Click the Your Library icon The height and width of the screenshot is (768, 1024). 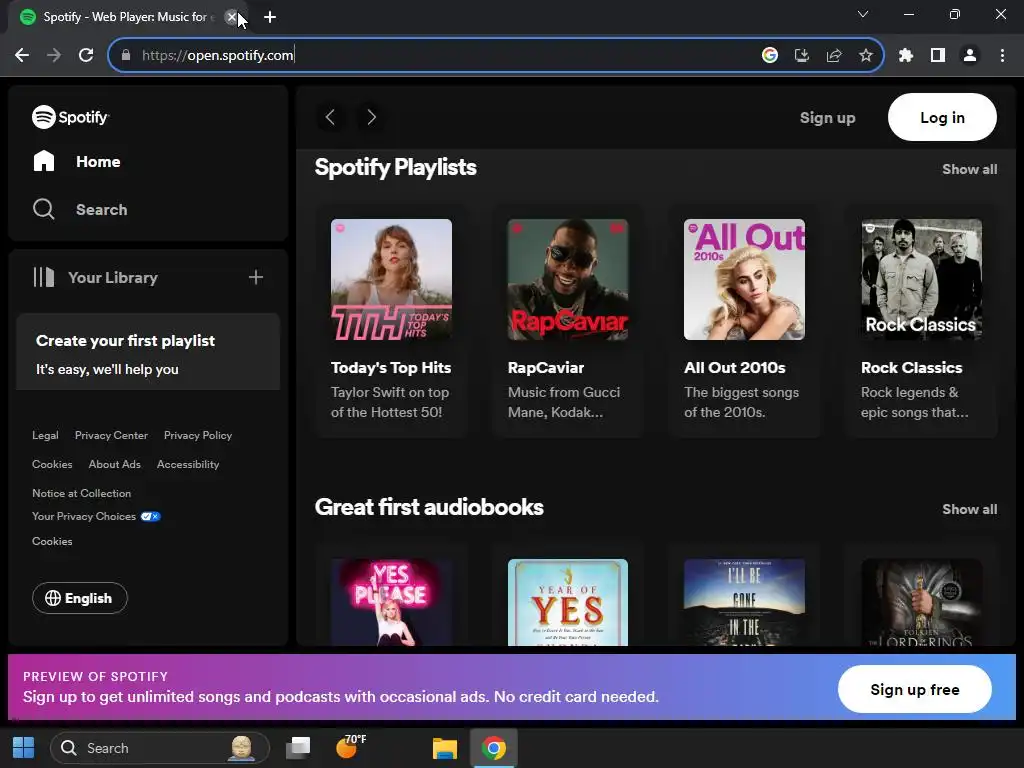point(44,278)
